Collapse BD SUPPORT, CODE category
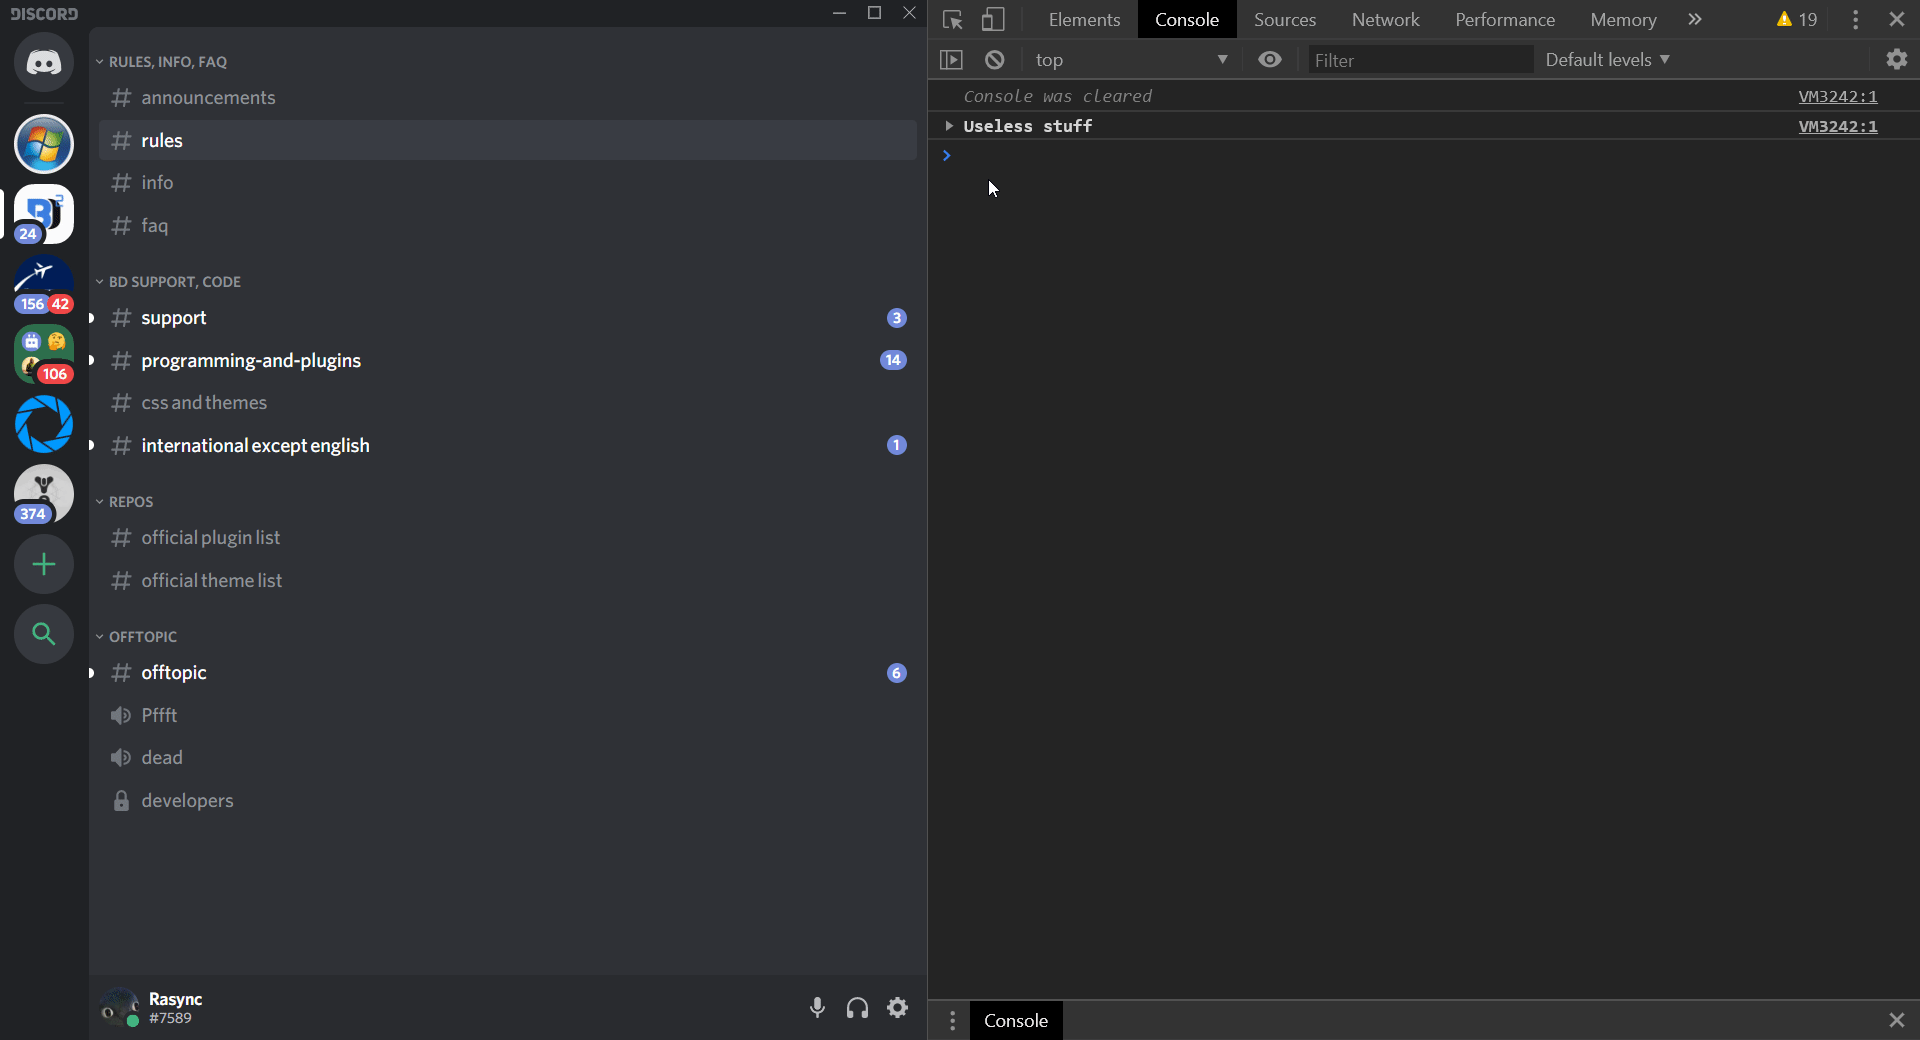 (x=169, y=282)
